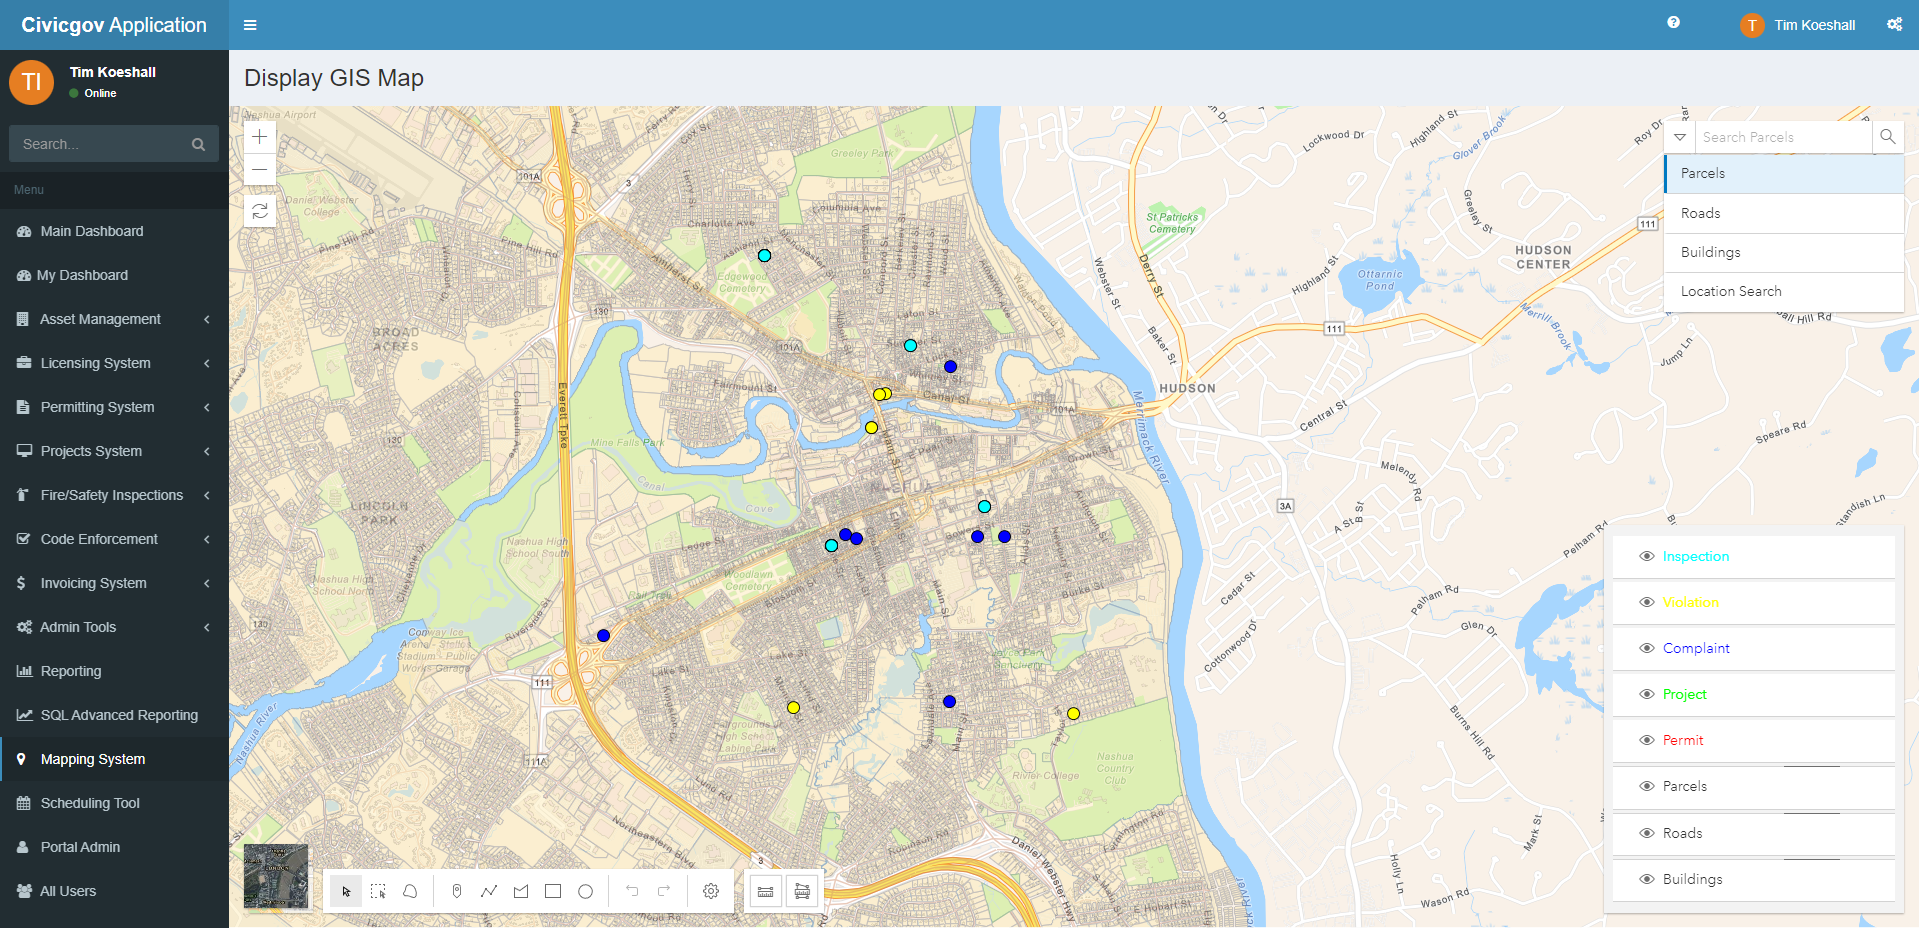The image size is (1919, 928).
Task: Select the rectangle drawing tool
Action: pos(553,890)
